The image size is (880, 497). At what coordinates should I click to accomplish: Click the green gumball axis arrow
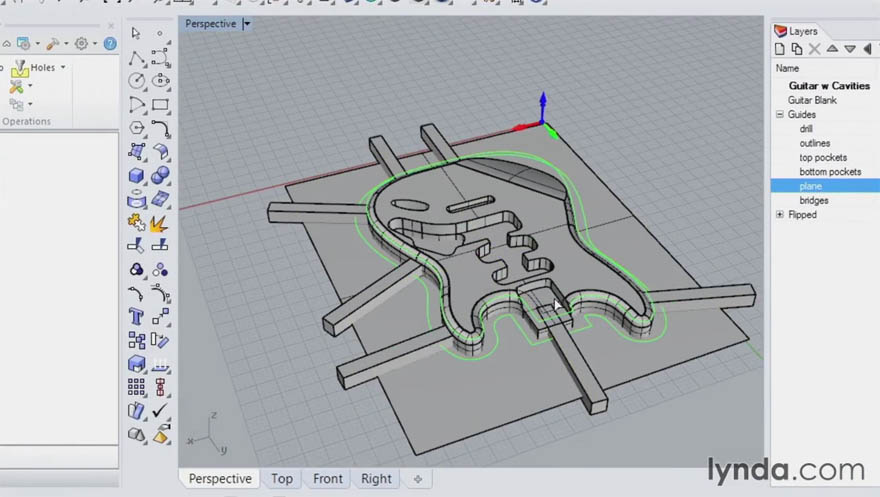tap(552, 132)
